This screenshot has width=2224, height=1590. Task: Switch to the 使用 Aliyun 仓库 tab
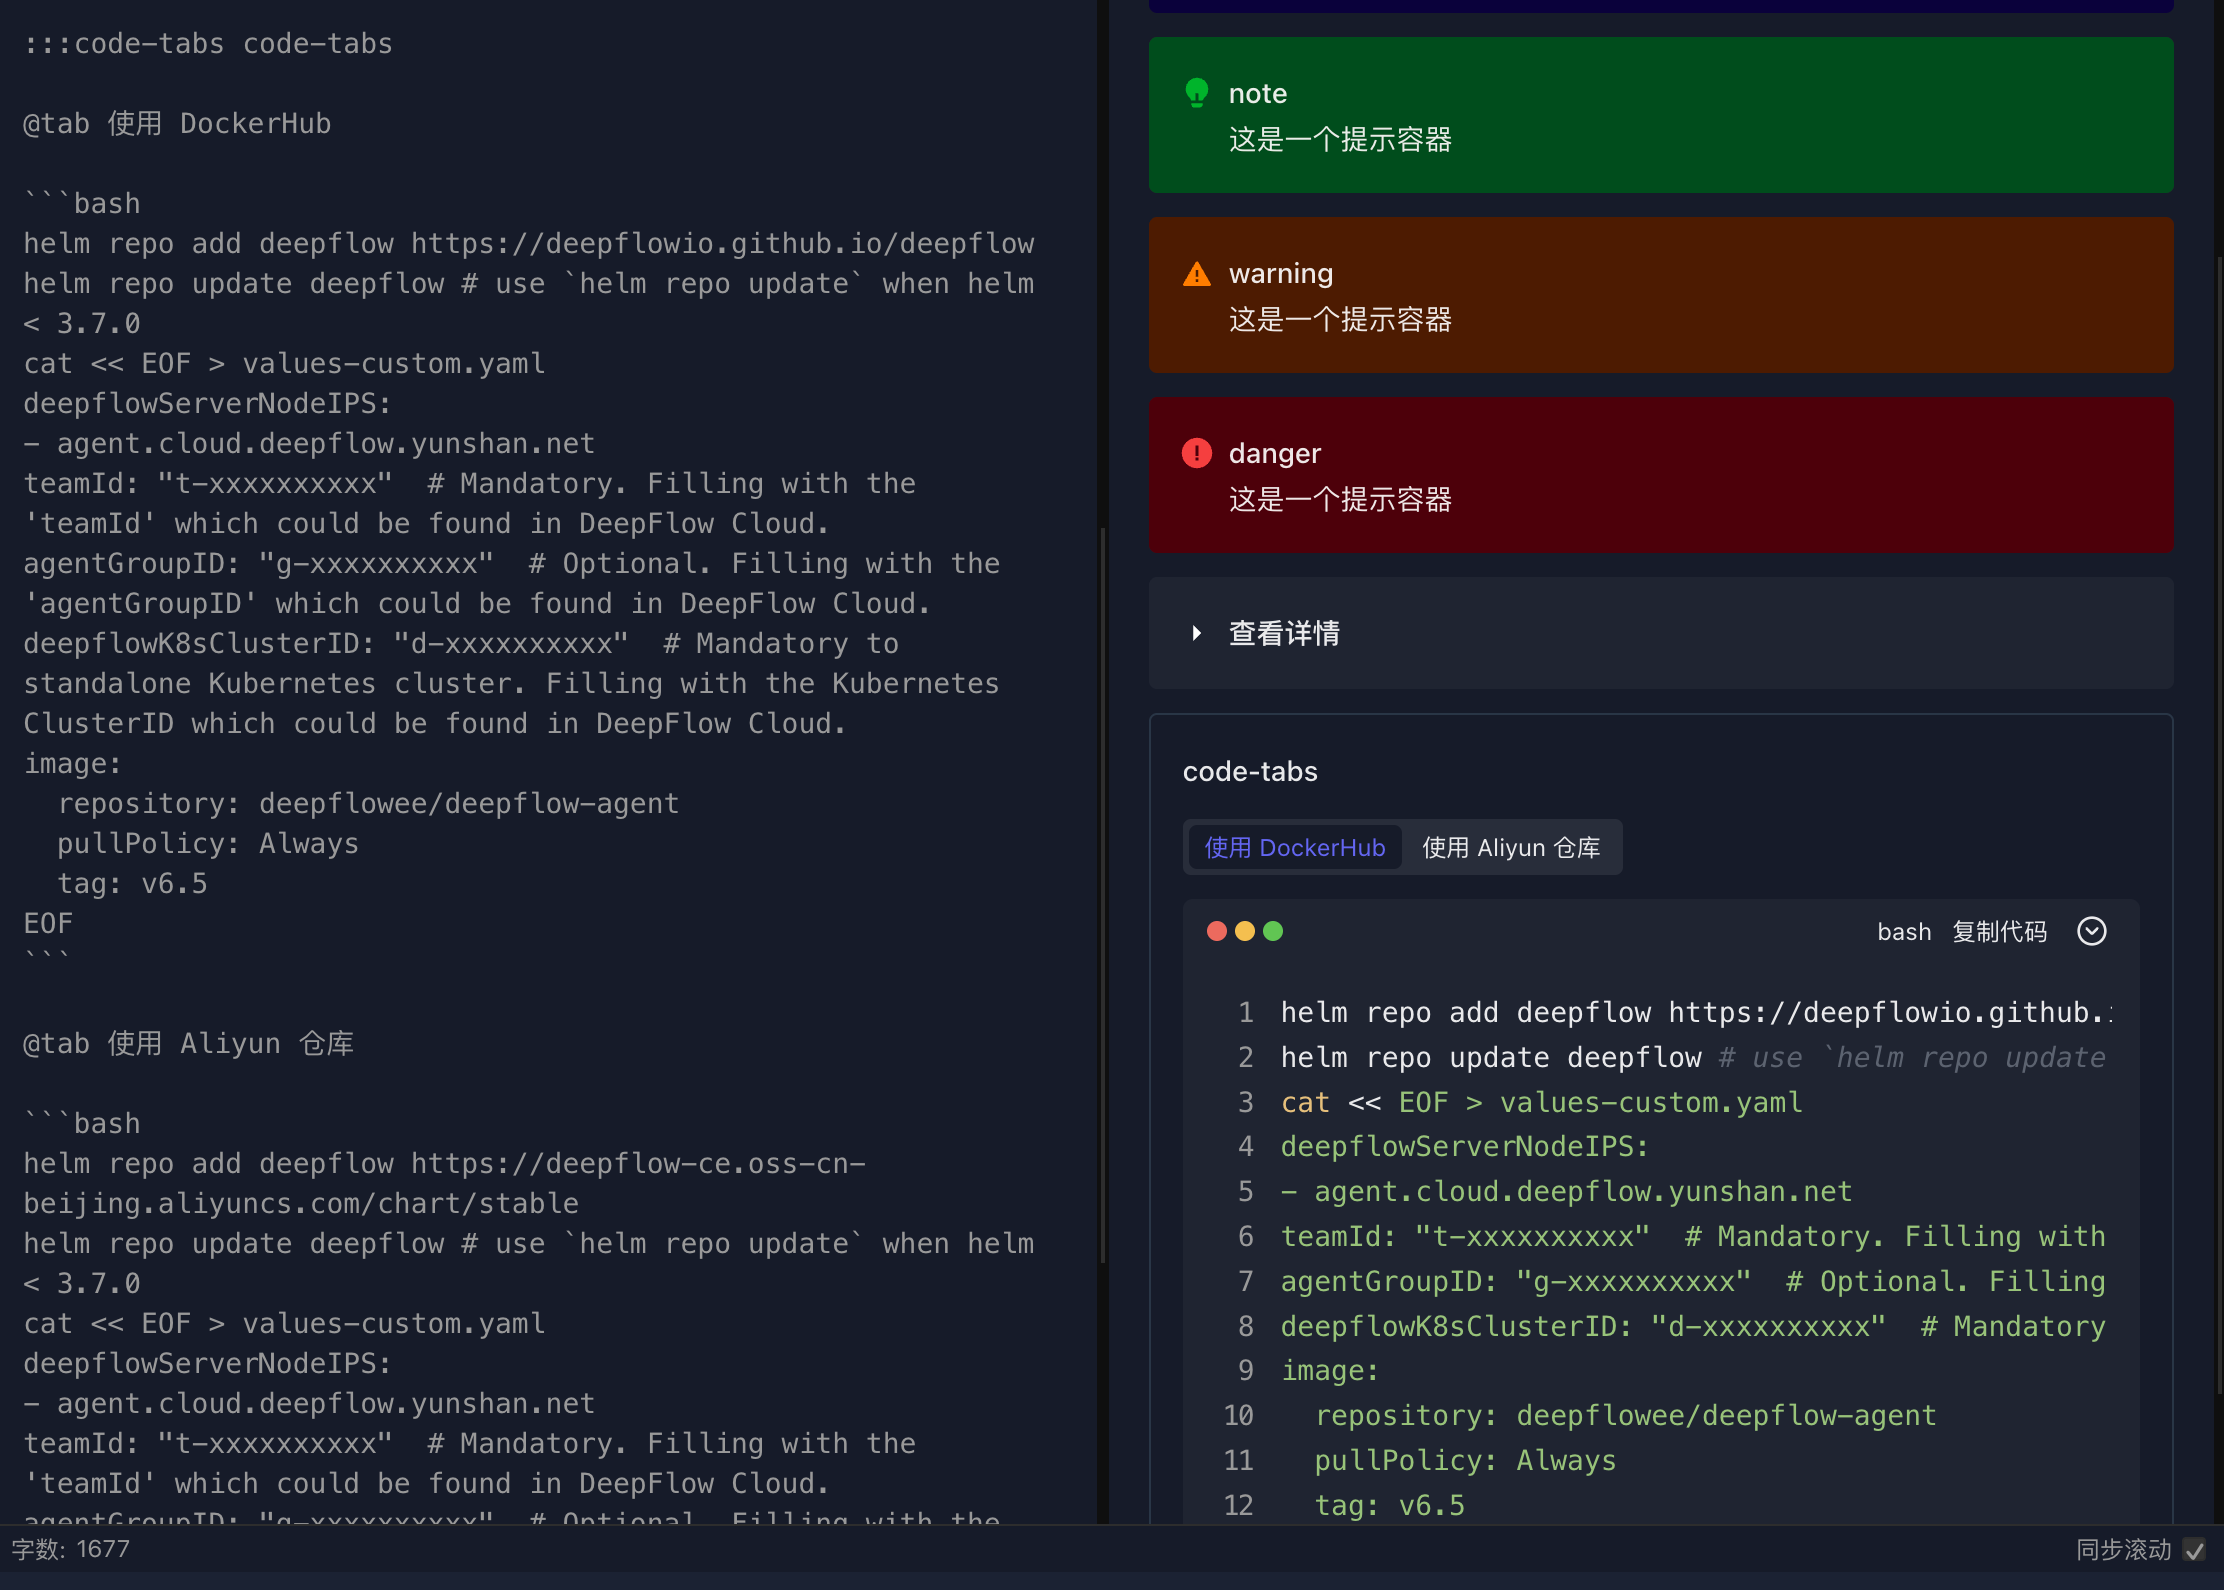pyautogui.click(x=1511, y=847)
